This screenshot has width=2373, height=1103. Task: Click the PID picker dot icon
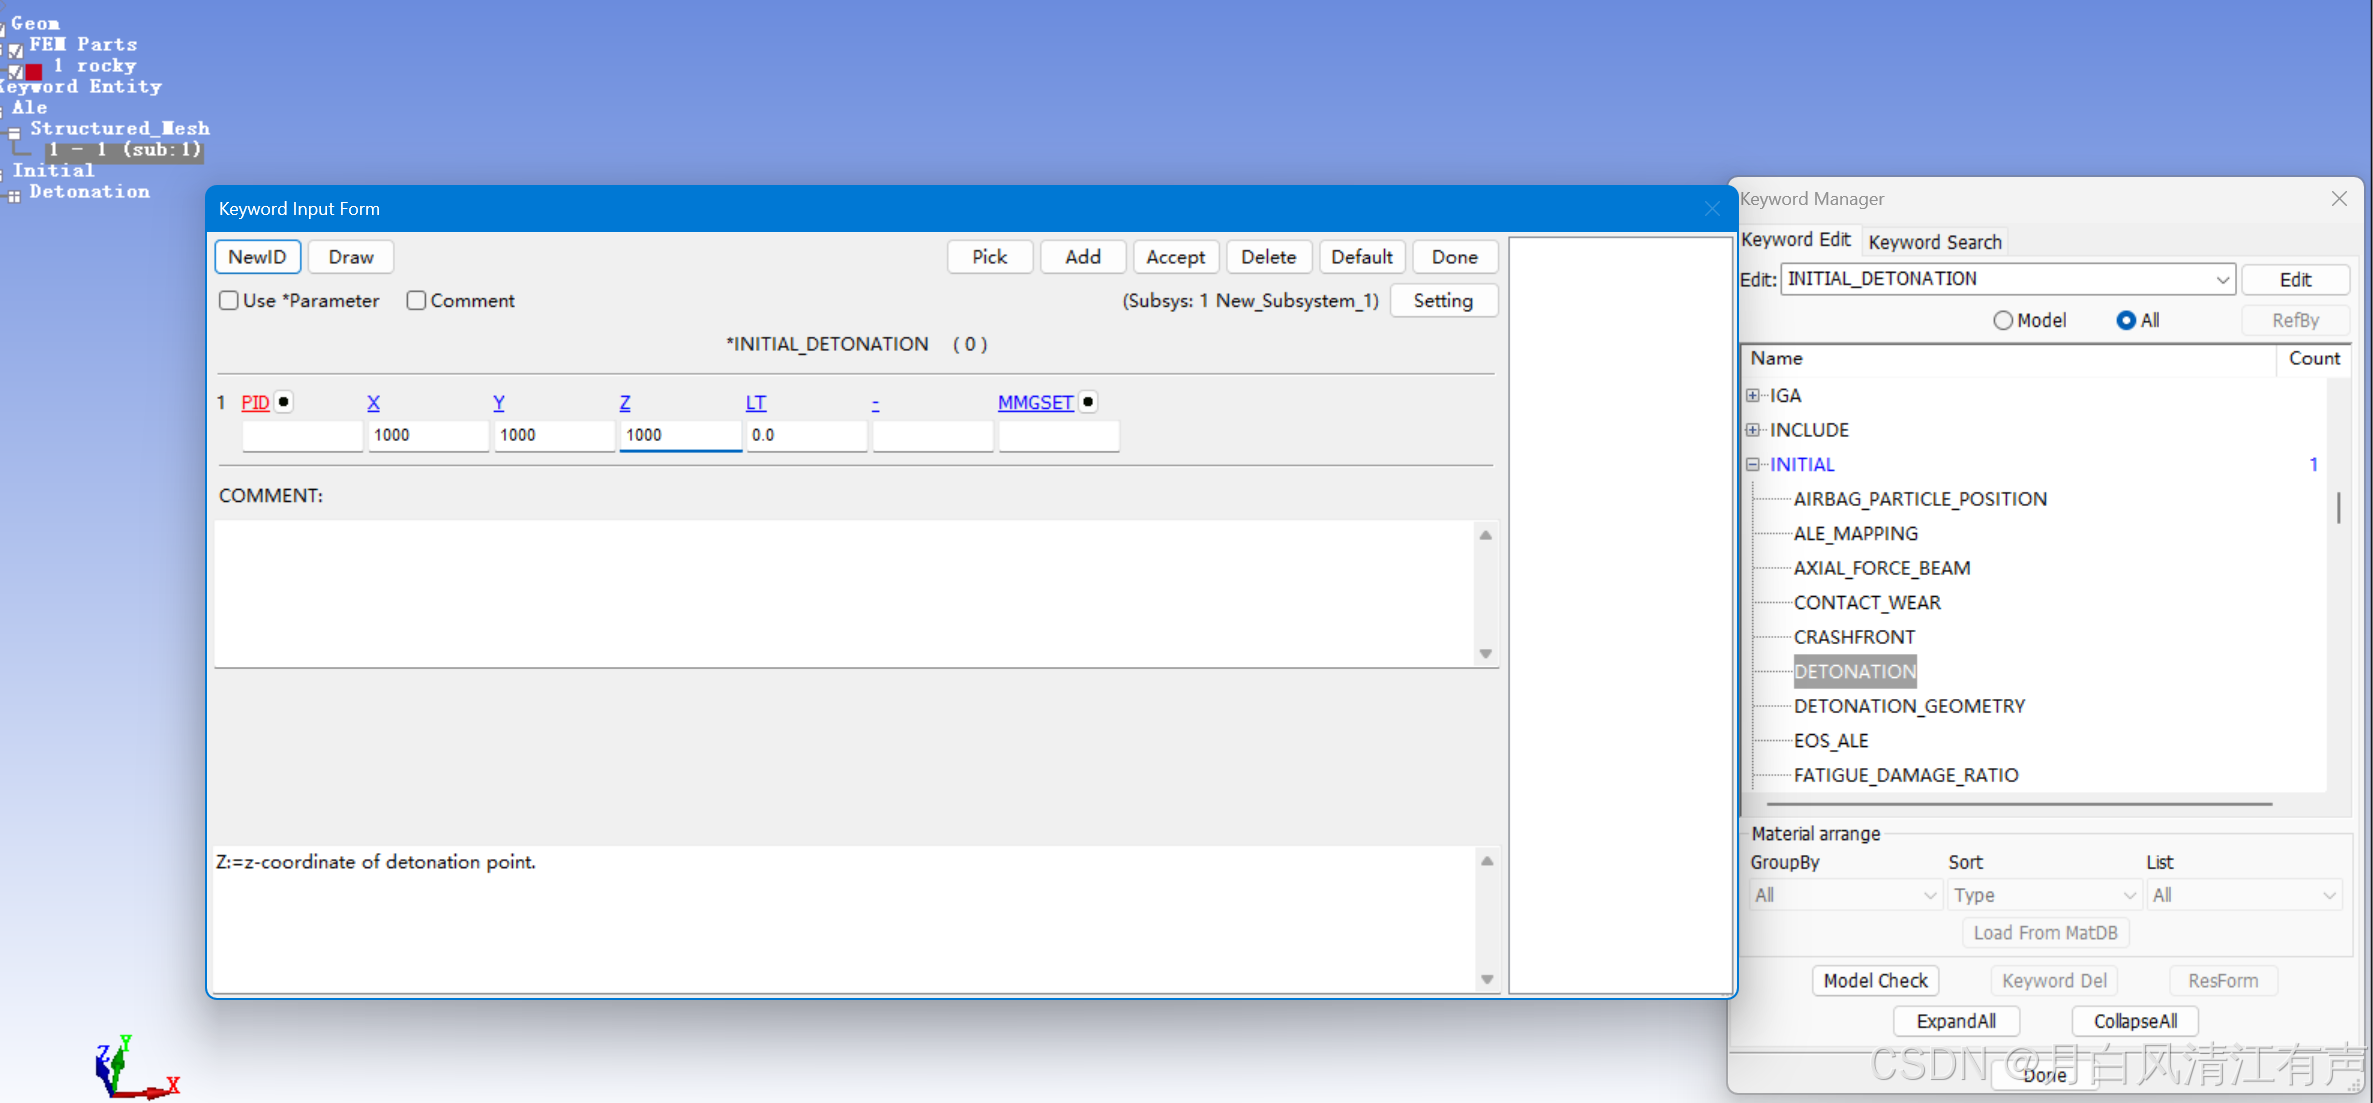pos(284,402)
